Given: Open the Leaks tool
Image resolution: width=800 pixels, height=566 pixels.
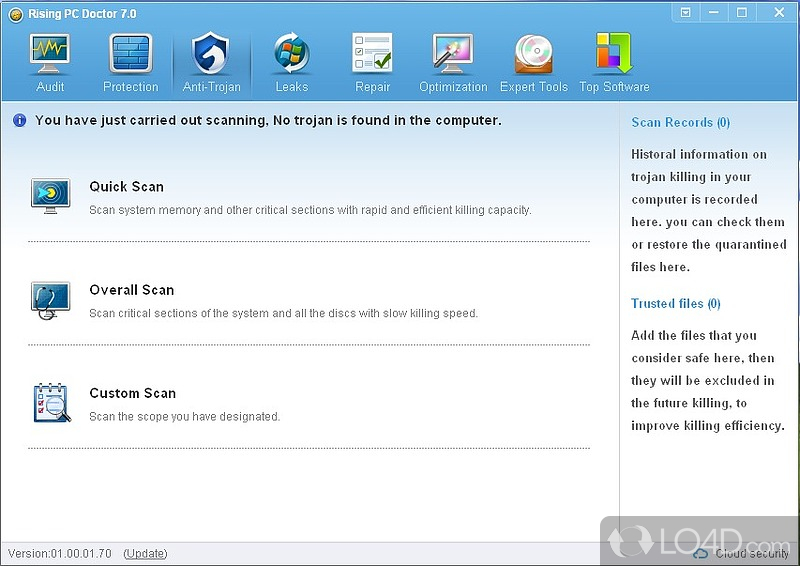Looking at the screenshot, I should [292, 61].
